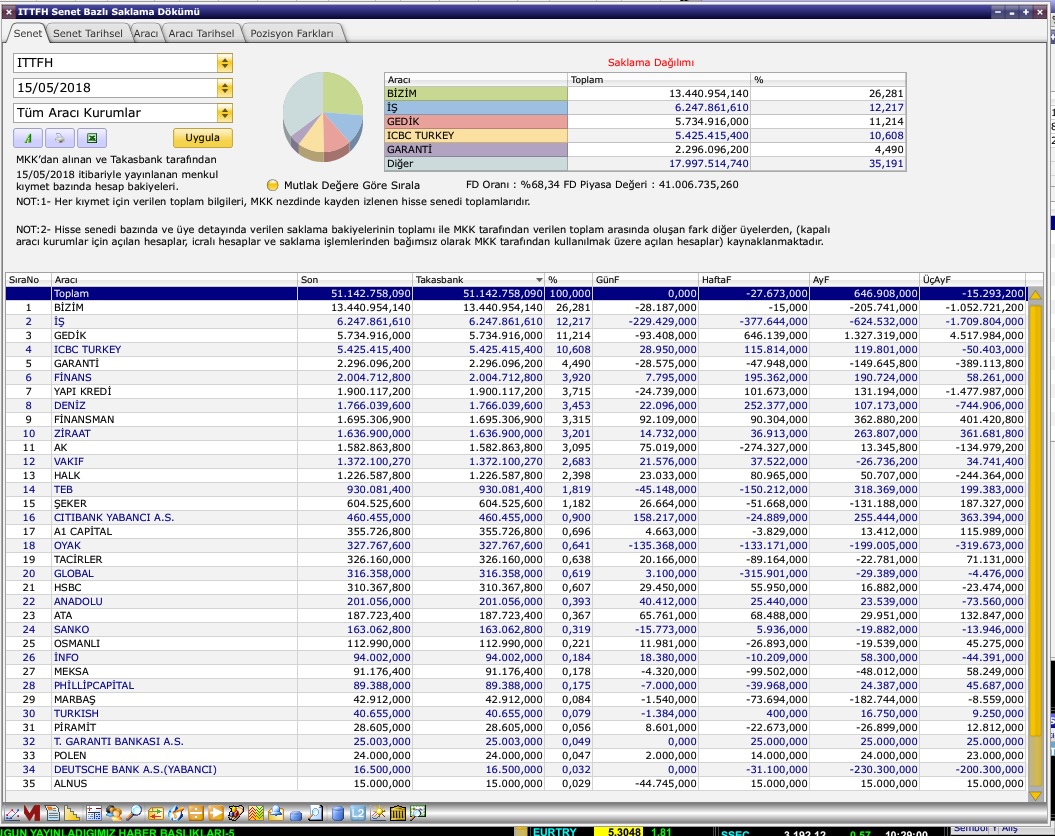
Task: Click the green BİZİM legend swatch
Action: click(476, 93)
